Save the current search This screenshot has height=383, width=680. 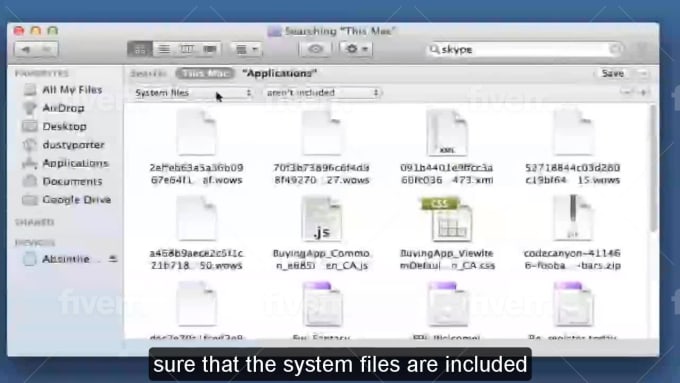pyautogui.click(x=612, y=73)
